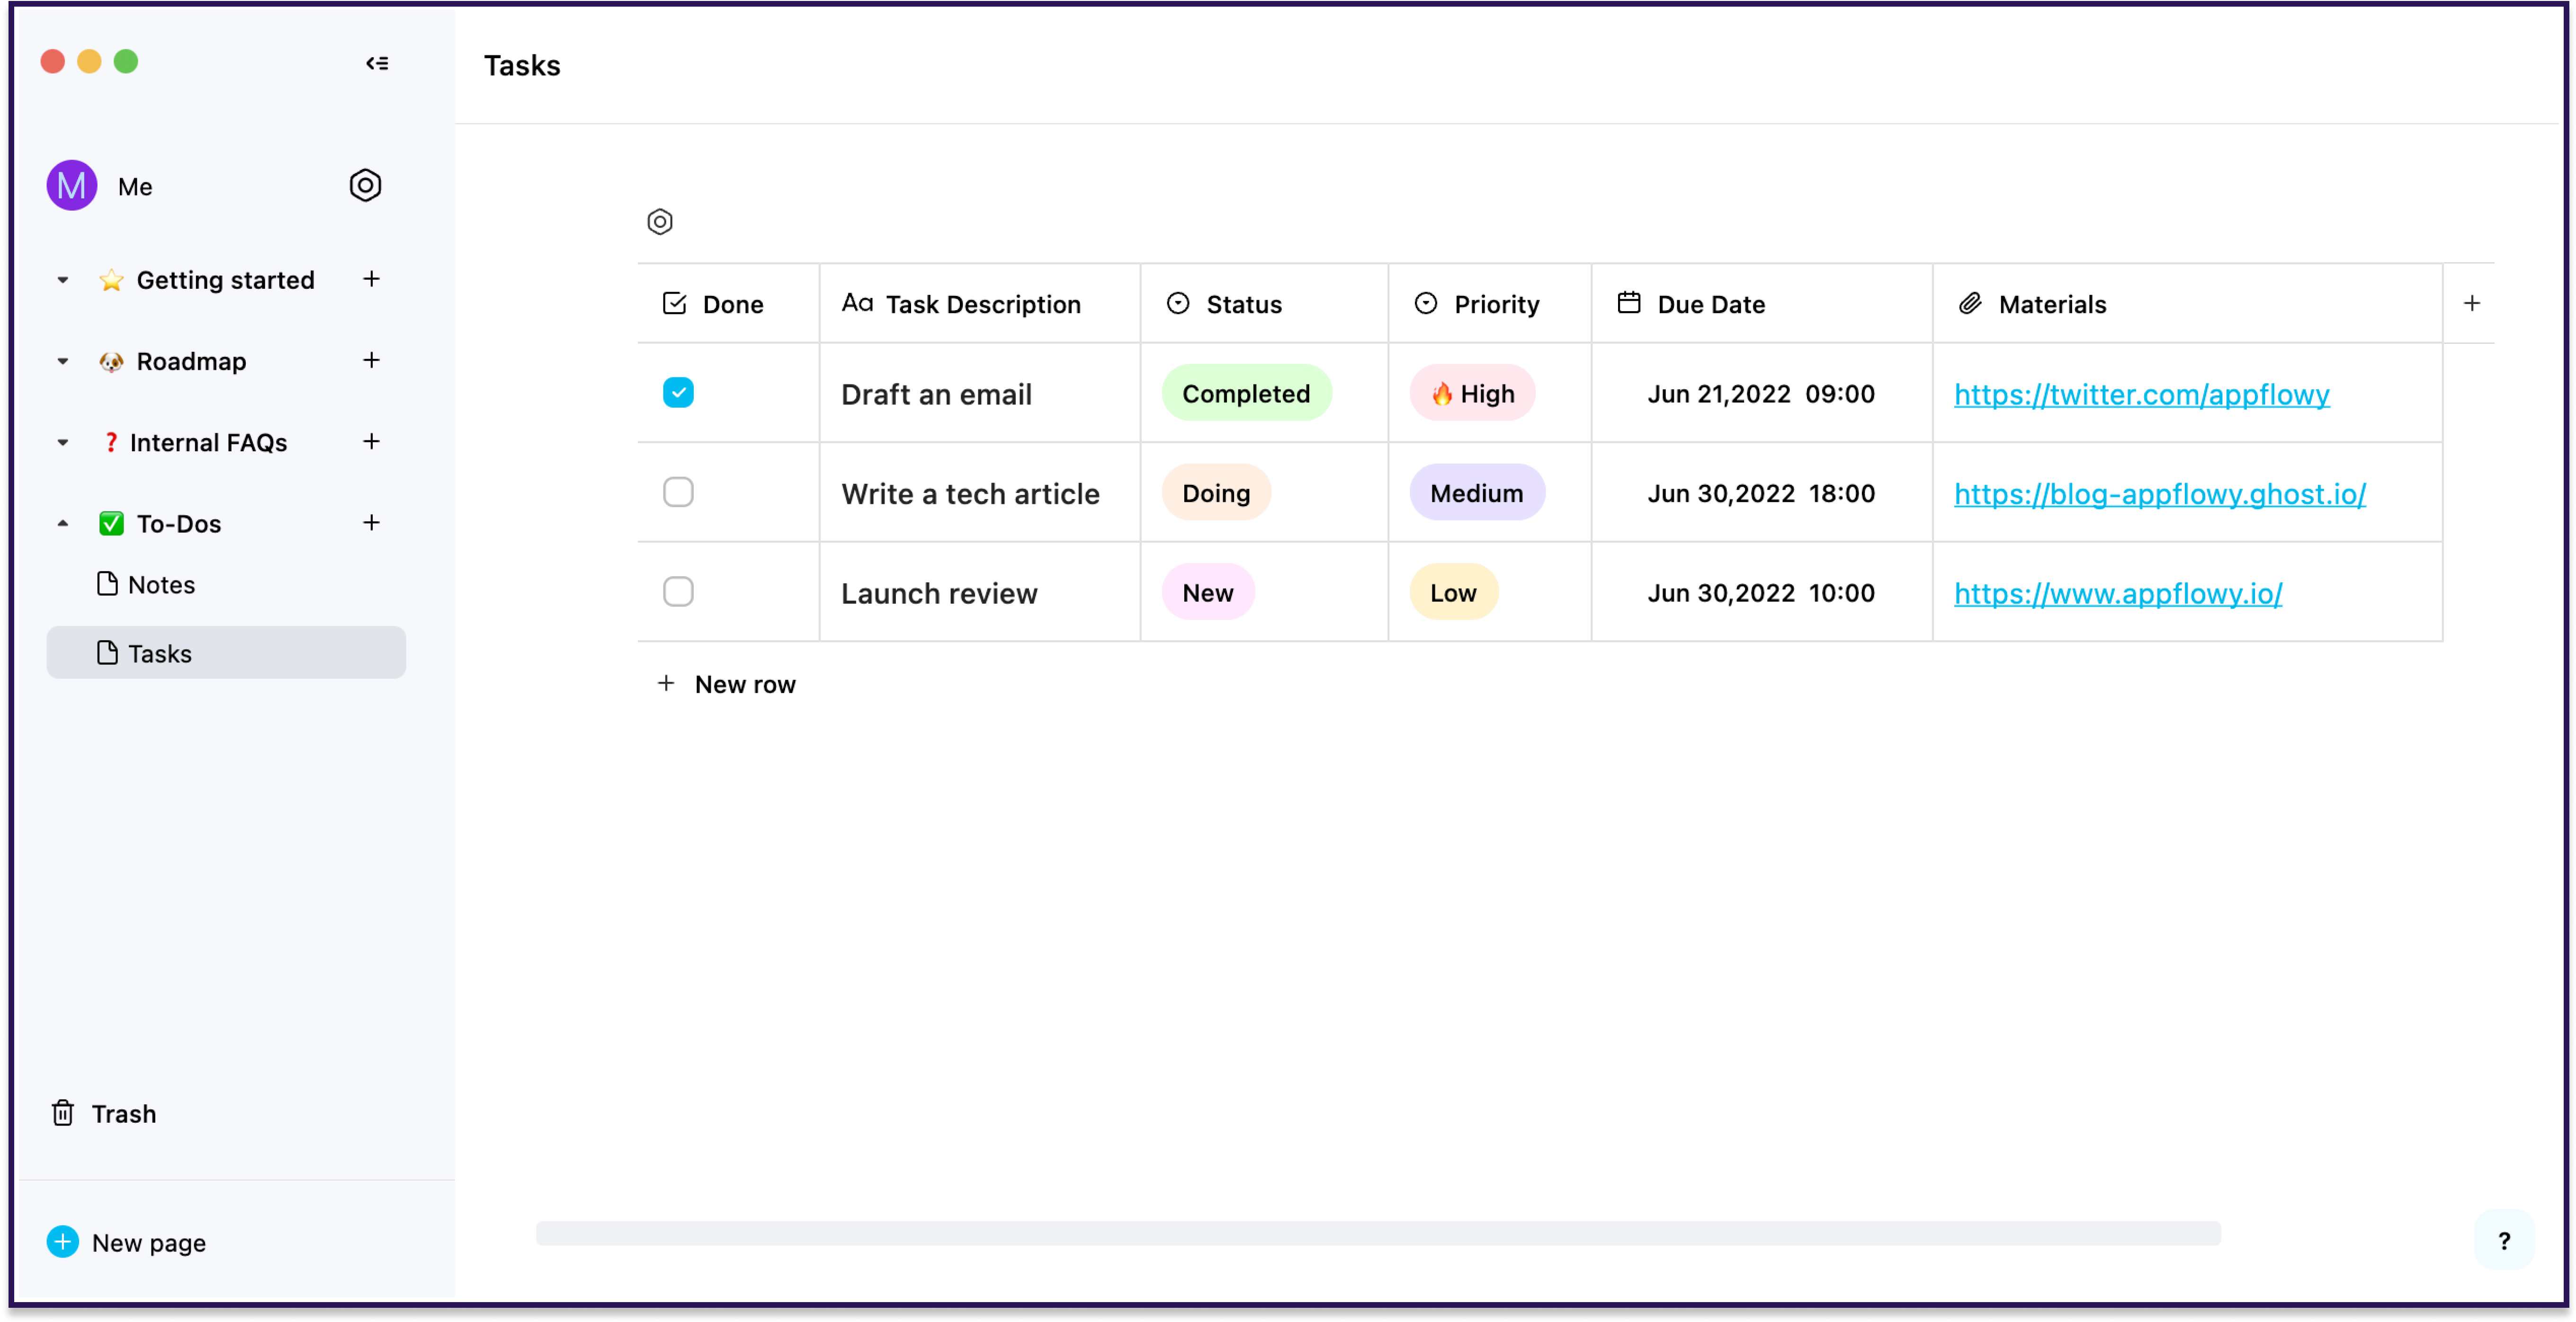Viewport: 2576px width, 1322px height.
Task: Expand the Getting started section
Action: coord(61,278)
